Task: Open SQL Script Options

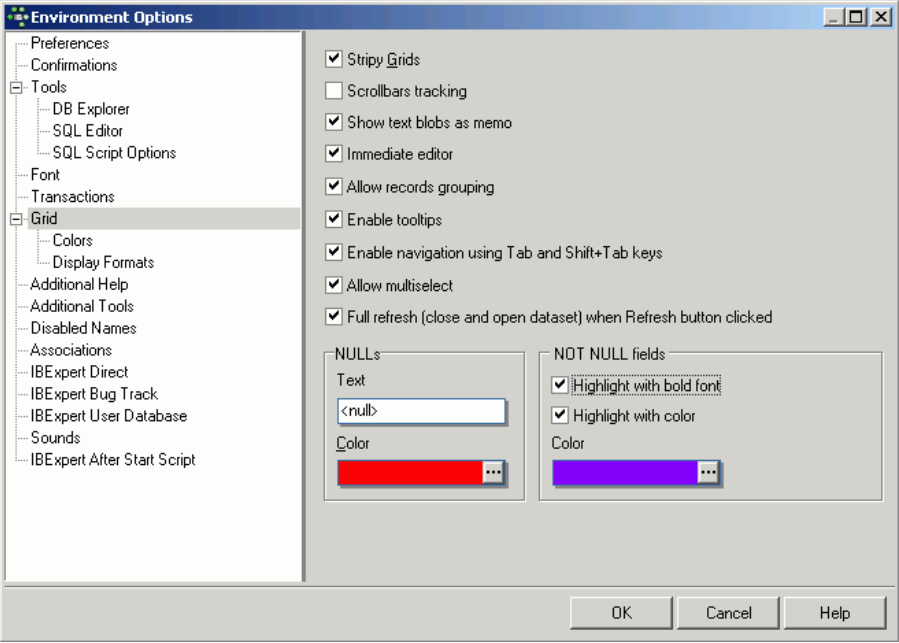Action: 114,153
